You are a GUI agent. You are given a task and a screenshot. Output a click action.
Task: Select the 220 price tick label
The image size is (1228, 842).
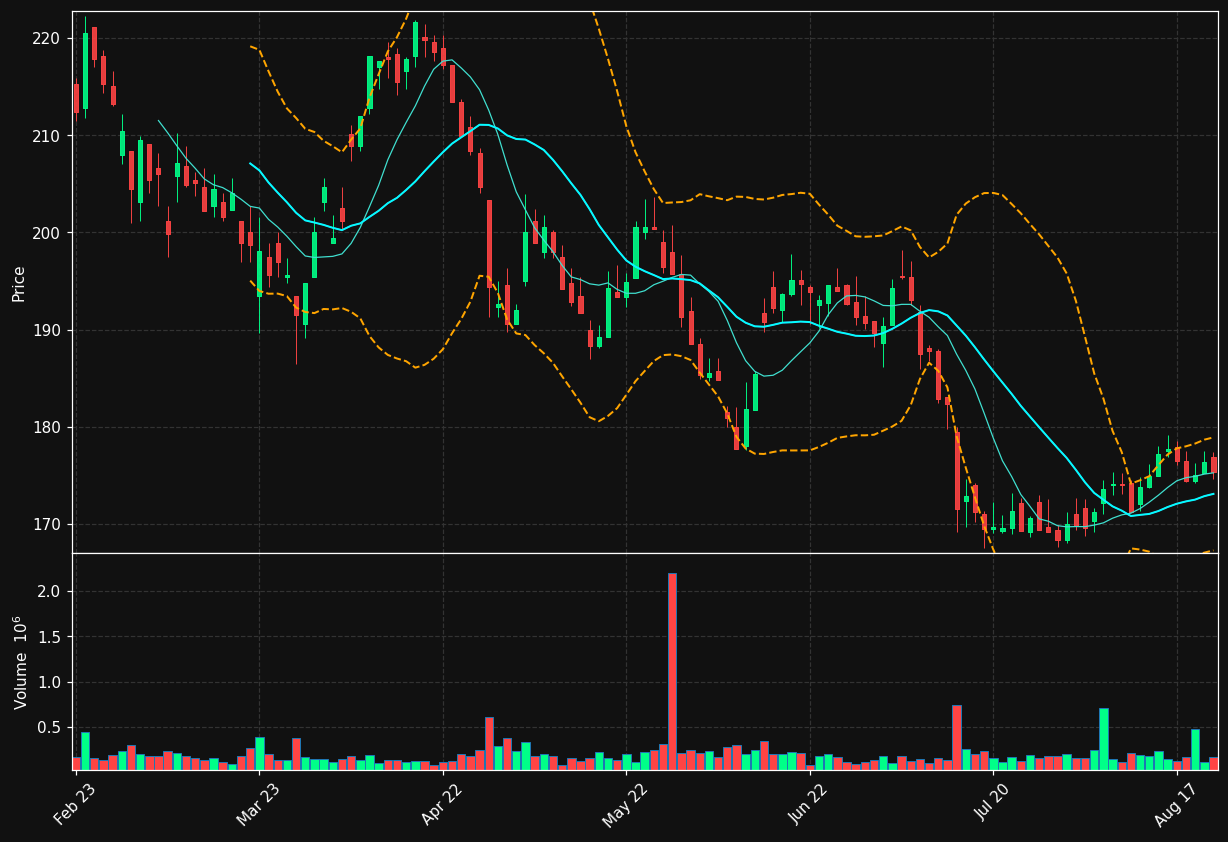coord(46,38)
